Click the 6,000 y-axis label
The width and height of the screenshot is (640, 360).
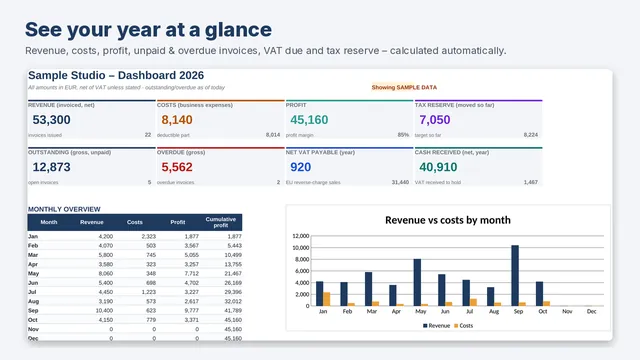(x=302, y=271)
